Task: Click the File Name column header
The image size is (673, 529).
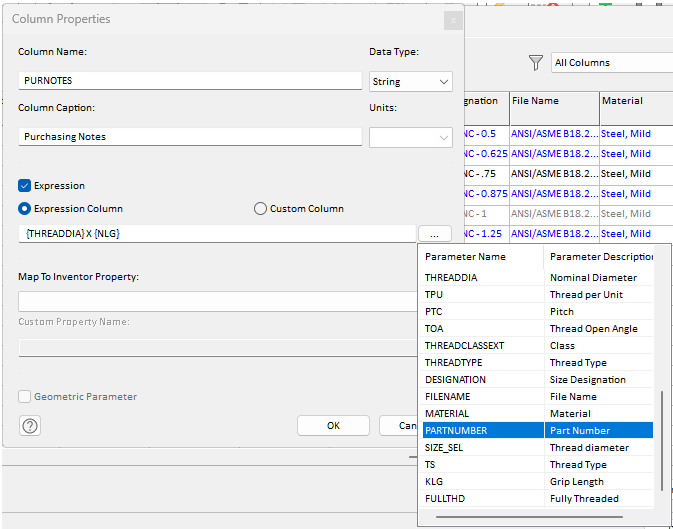Action: [555, 108]
